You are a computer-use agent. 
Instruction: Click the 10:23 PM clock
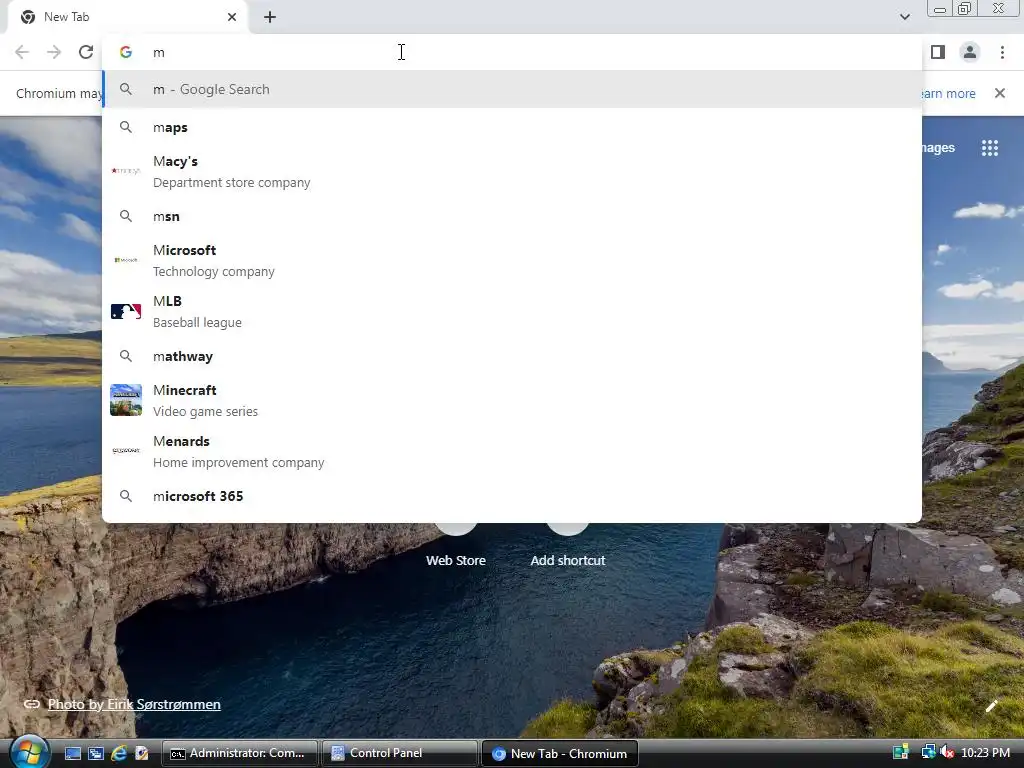(x=985, y=753)
